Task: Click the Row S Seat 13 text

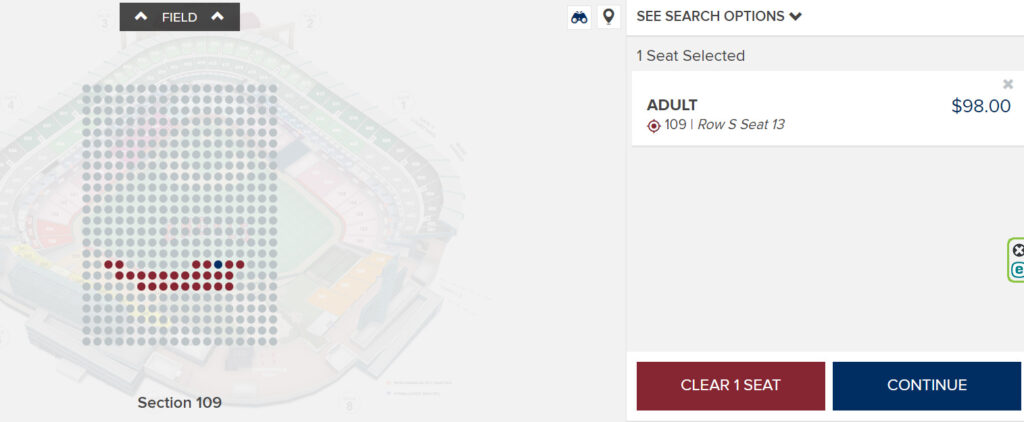Action: coord(740,125)
